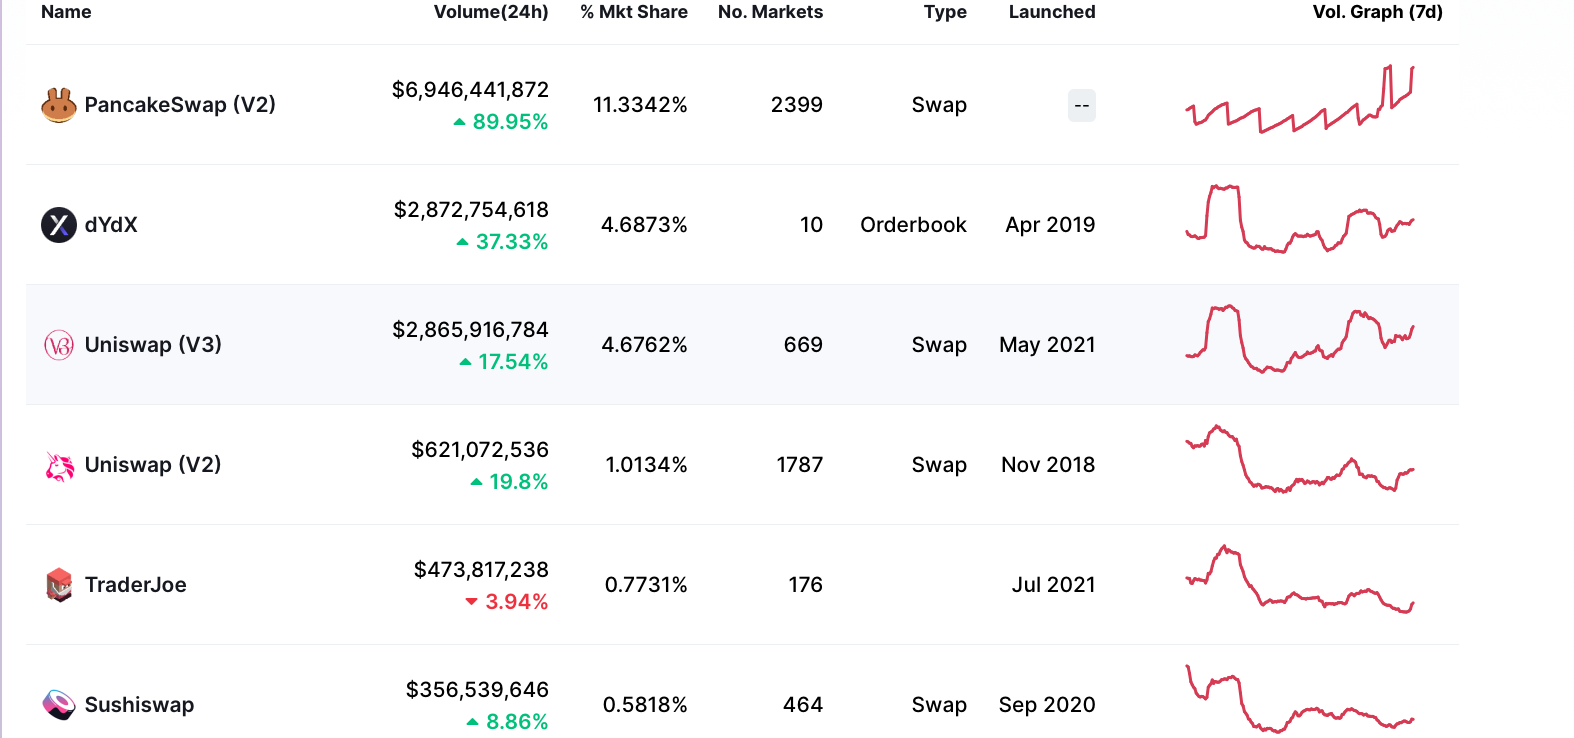This screenshot has width=1574, height=738.
Task: Click markets count 176
Action: (805, 585)
